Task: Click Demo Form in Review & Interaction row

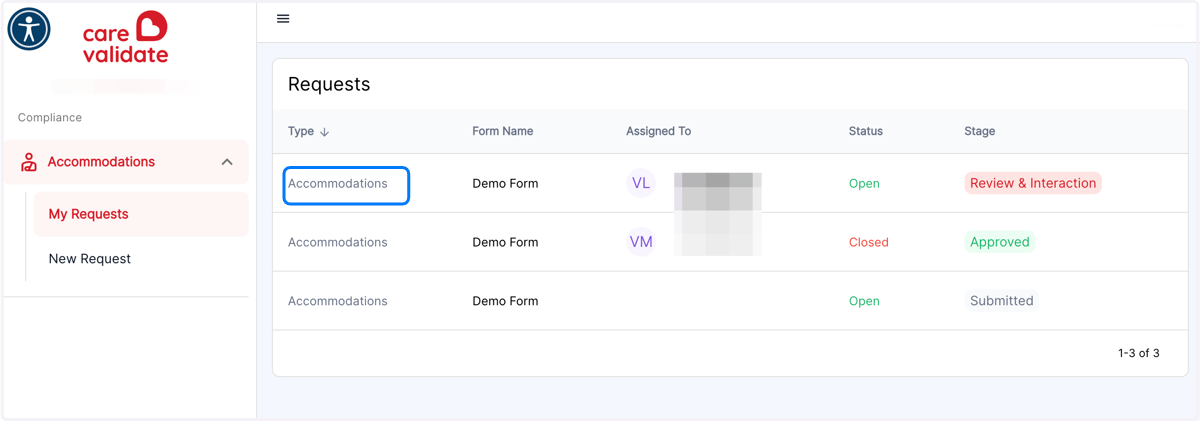Action: tap(505, 184)
